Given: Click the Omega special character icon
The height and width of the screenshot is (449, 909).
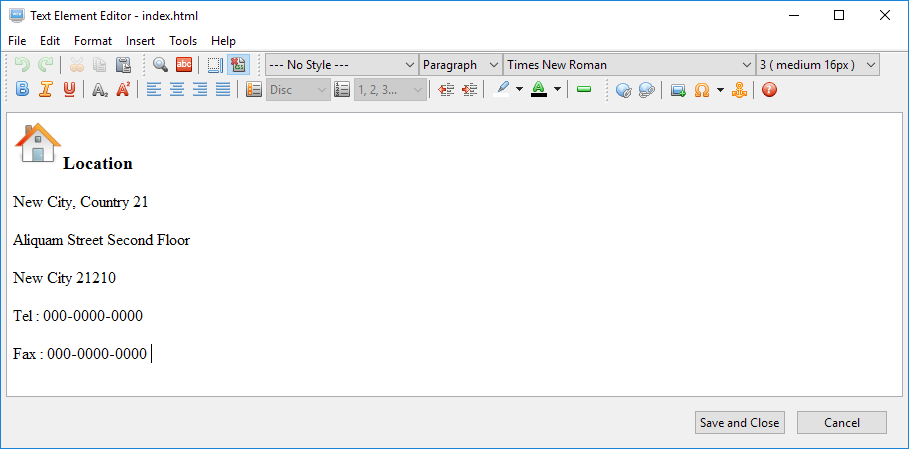Looking at the screenshot, I should pos(702,90).
